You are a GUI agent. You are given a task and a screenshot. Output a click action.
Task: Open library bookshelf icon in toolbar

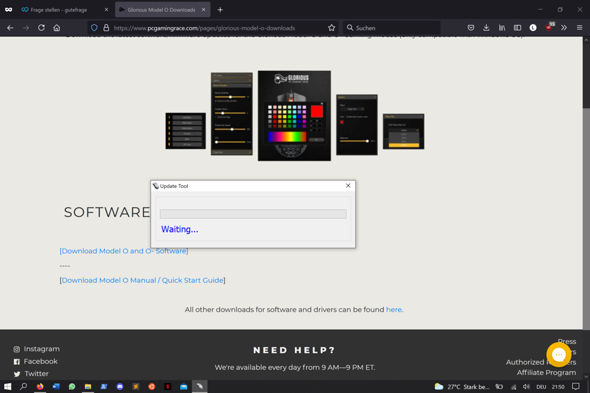point(502,28)
